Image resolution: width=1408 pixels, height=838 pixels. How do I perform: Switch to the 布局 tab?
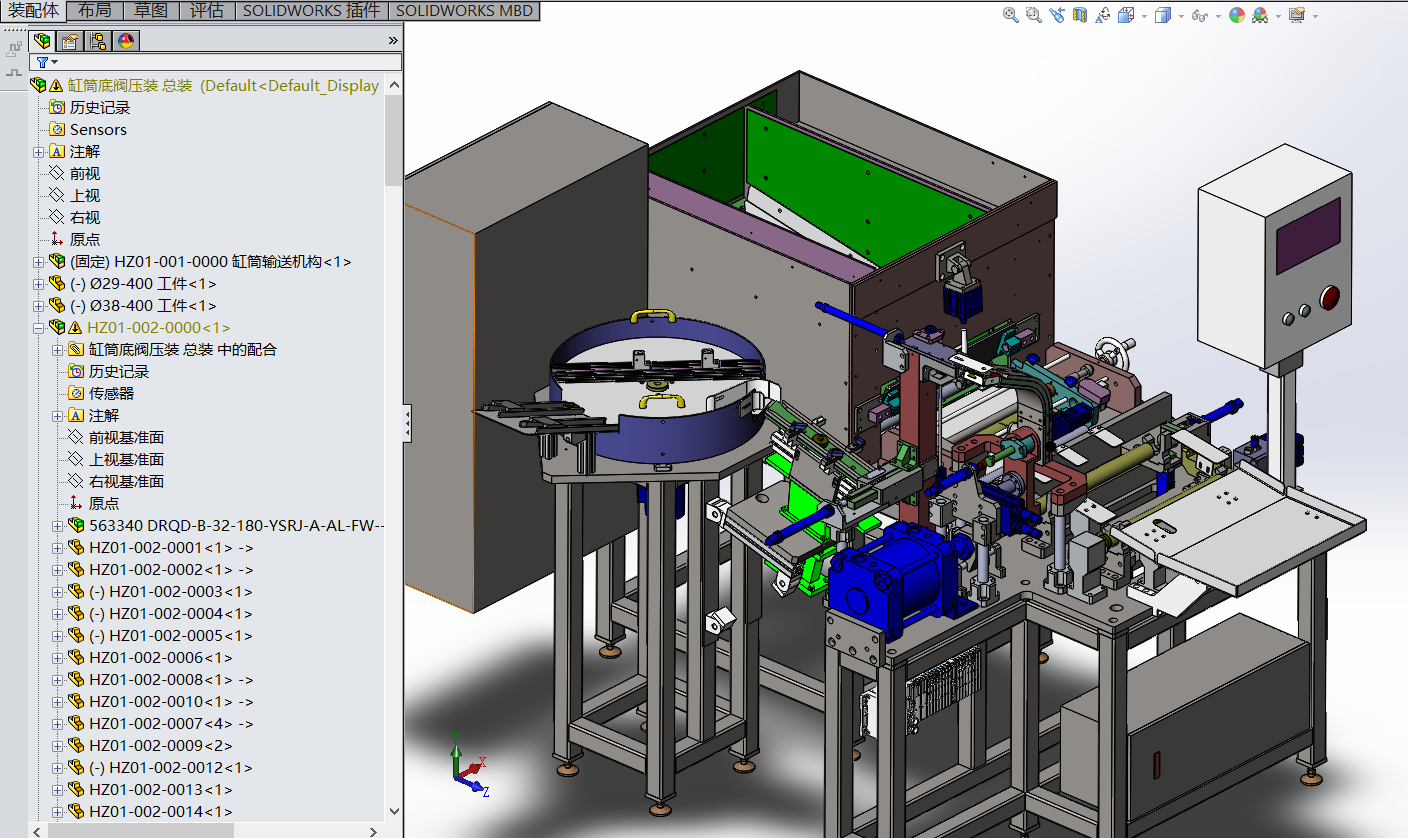coord(95,11)
